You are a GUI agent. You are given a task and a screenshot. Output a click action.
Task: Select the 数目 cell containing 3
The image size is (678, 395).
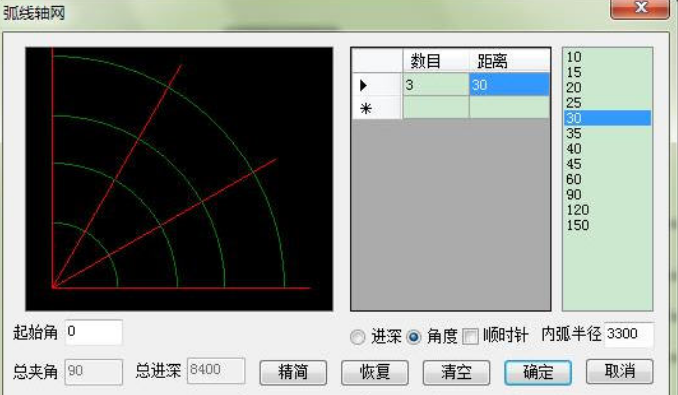(436, 84)
